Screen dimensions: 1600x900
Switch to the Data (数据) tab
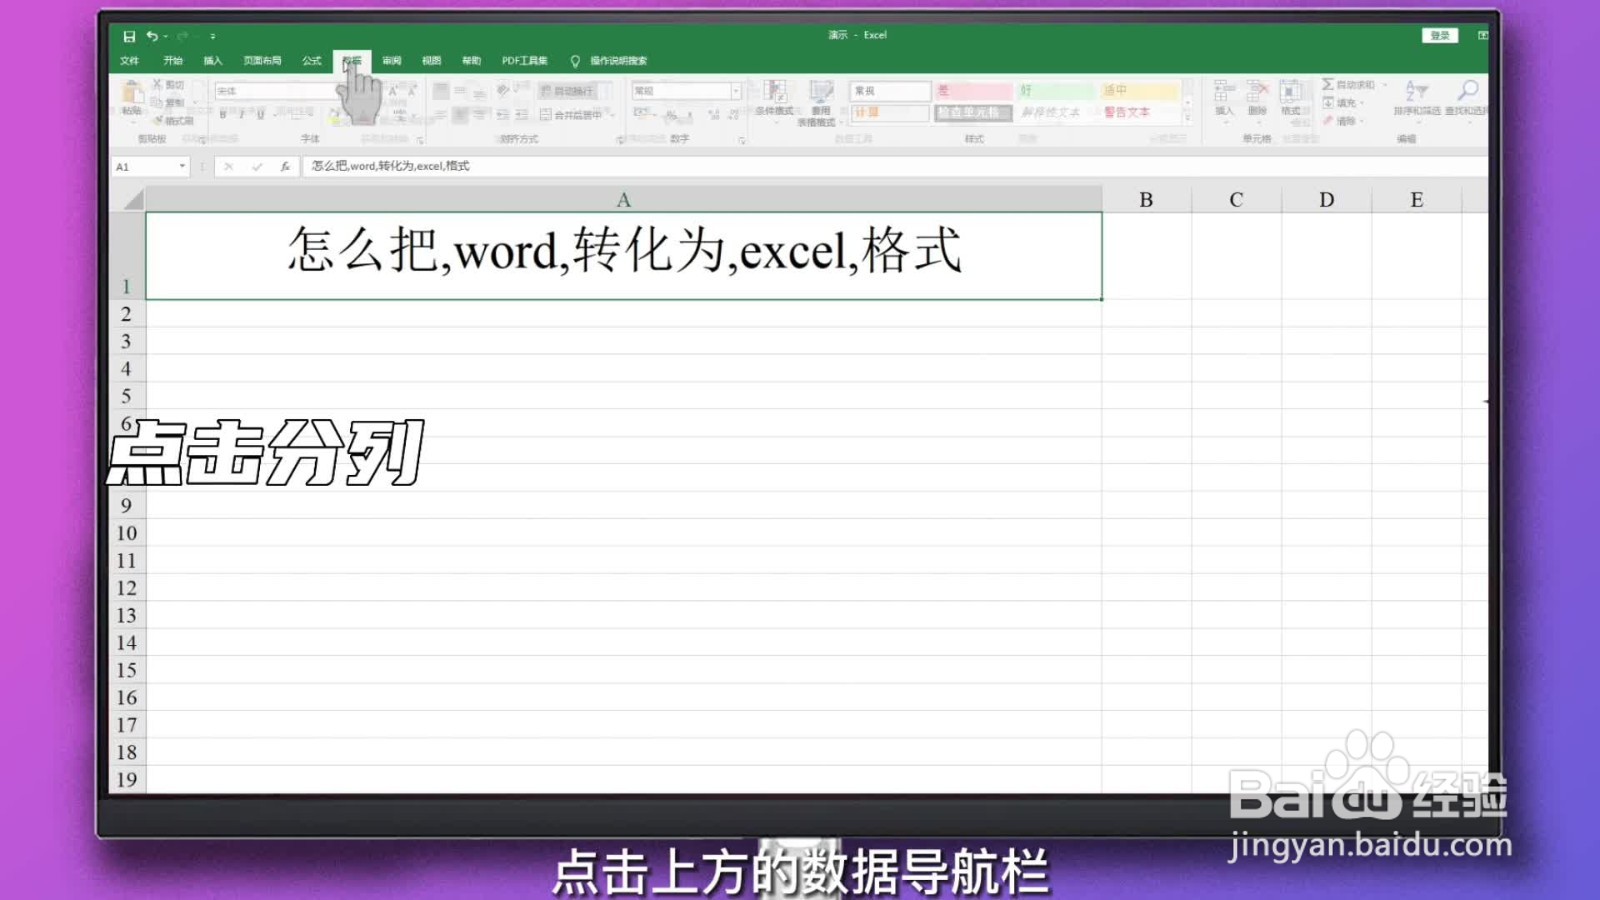[x=352, y=61]
